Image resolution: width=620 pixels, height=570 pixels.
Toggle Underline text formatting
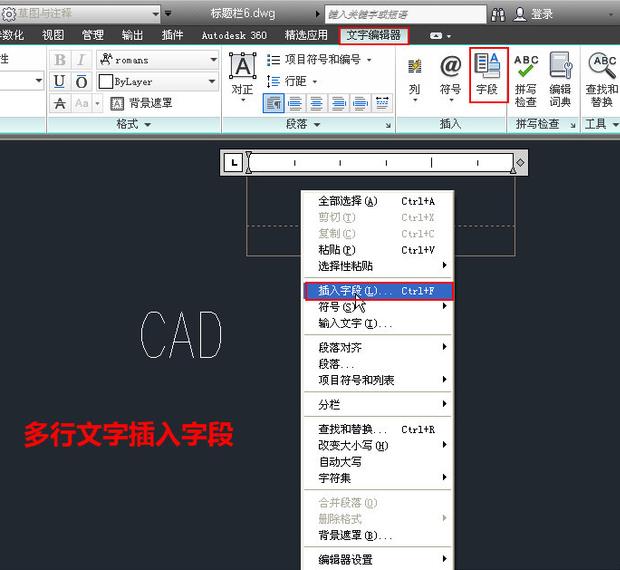(x=60, y=82)
